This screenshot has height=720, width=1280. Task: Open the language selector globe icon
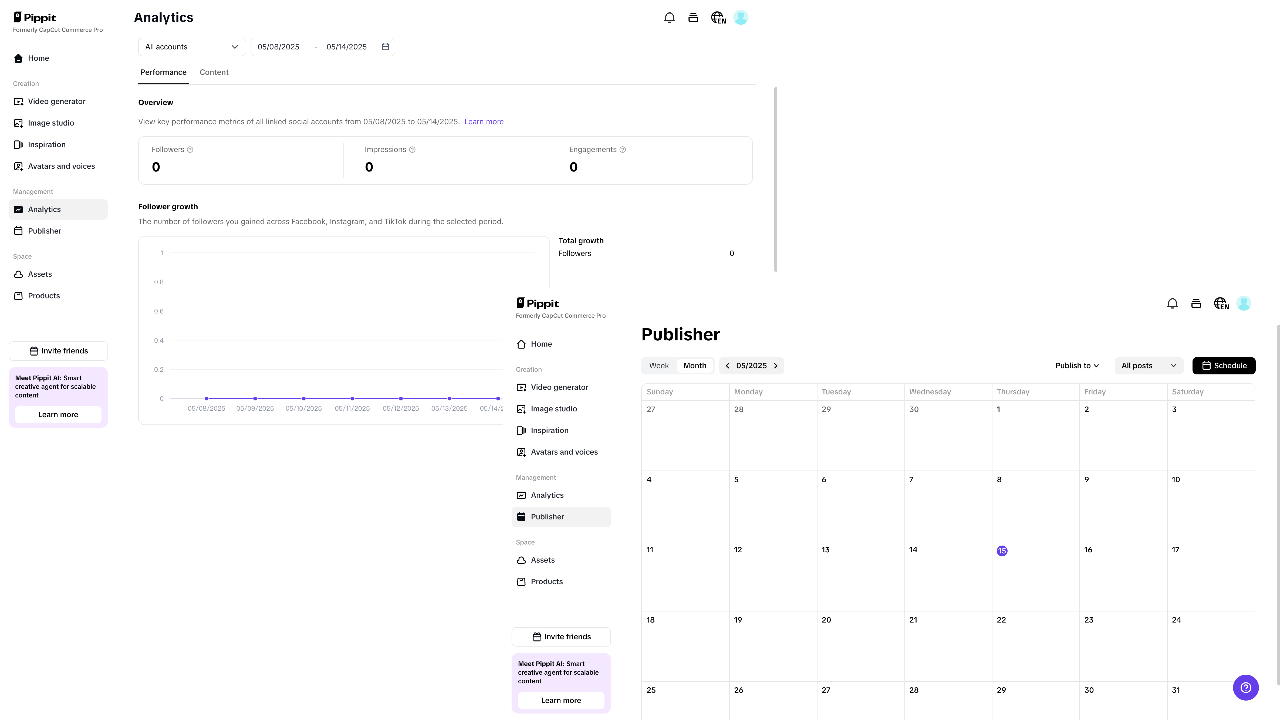(x=717, y=17)
